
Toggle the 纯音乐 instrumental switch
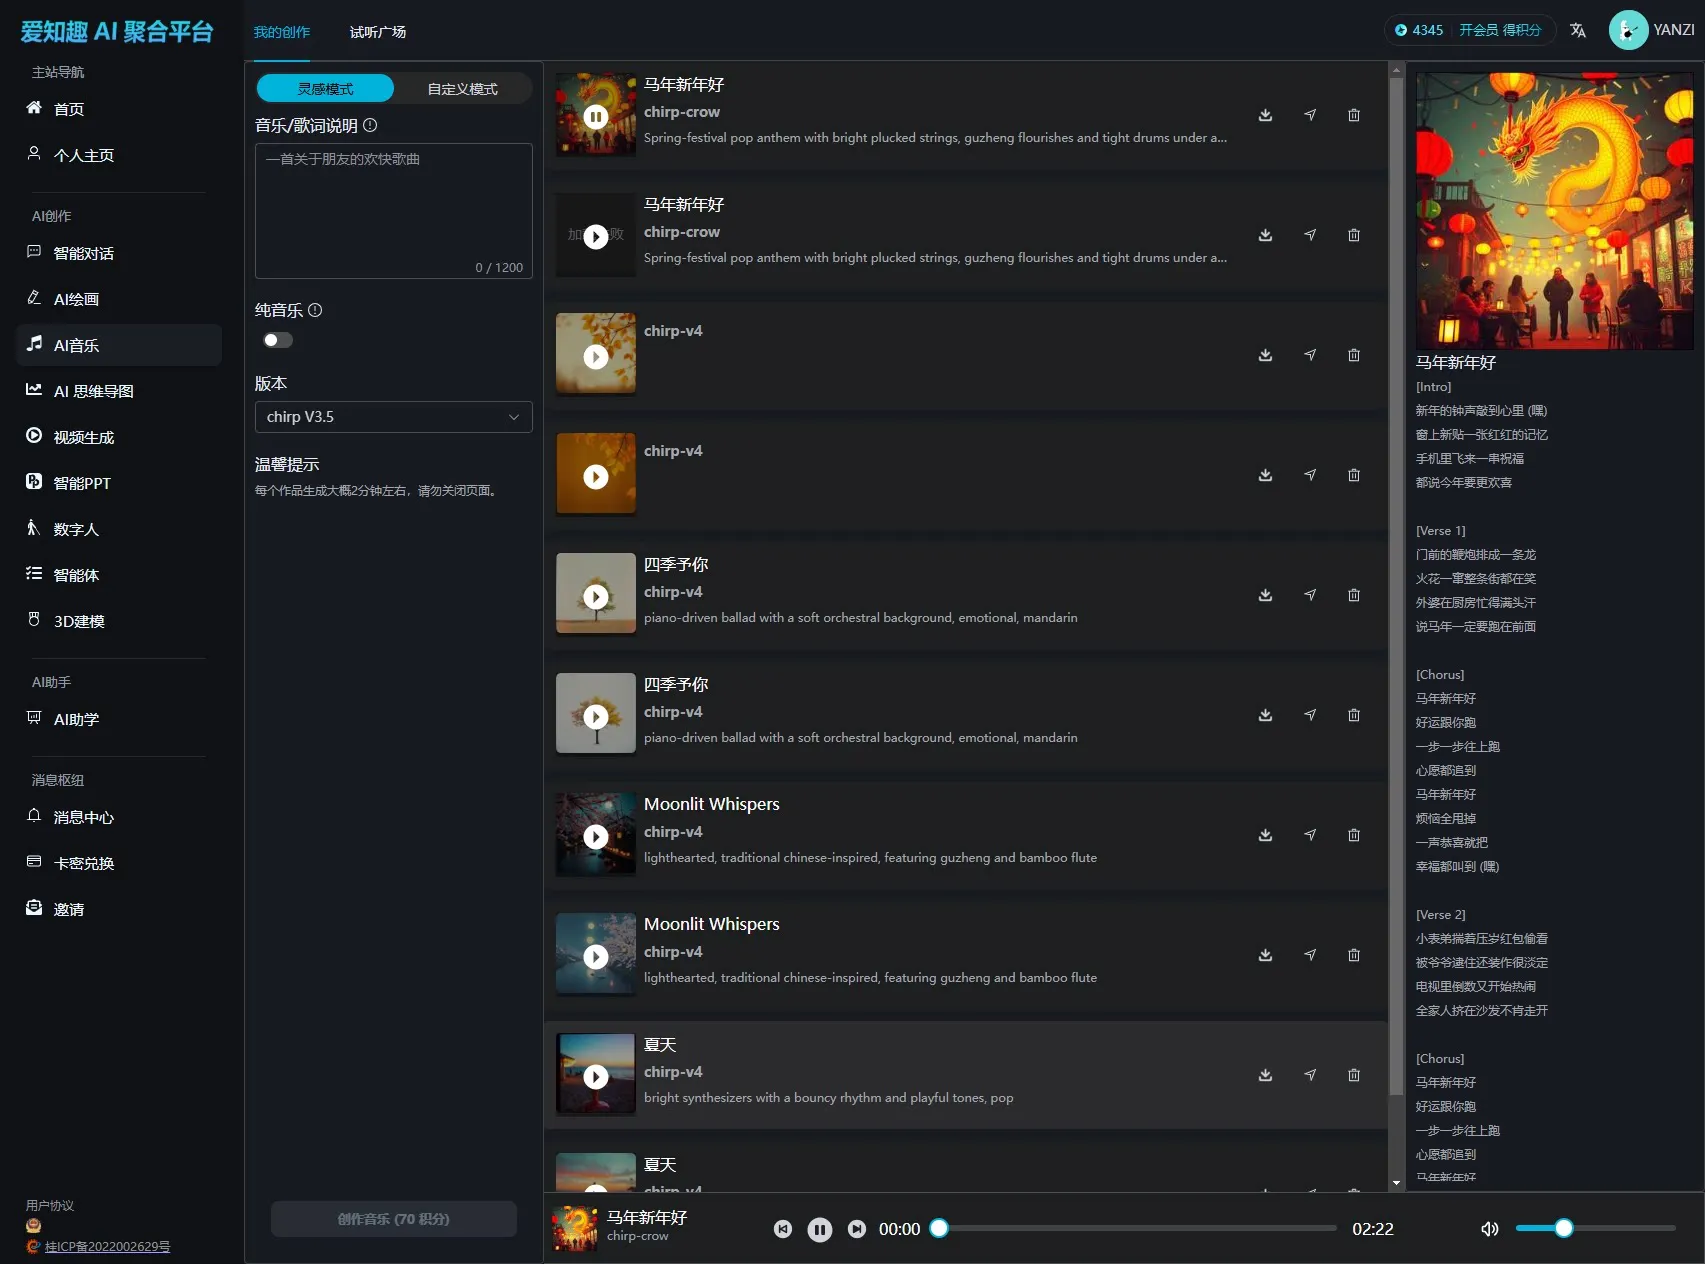pyautogui.click(x=278, y=340)
